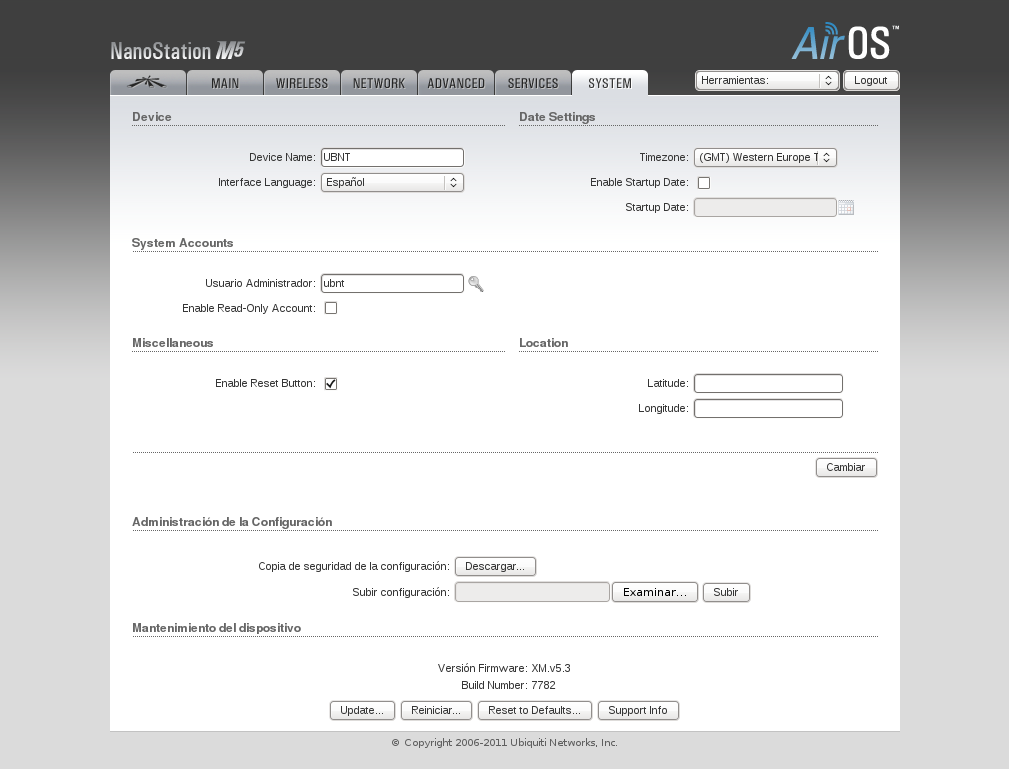This screenshot has width=1009, height=769.
Task: Click the AirOS logo
Action: (x=845, y=42)
